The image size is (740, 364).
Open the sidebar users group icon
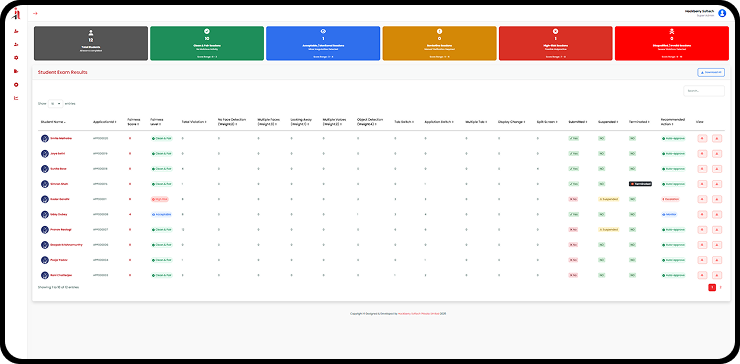[x=16, y=44]
